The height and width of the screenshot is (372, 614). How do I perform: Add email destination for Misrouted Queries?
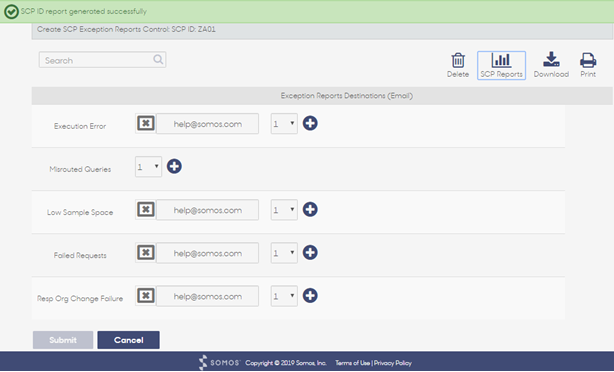[174, 166]
